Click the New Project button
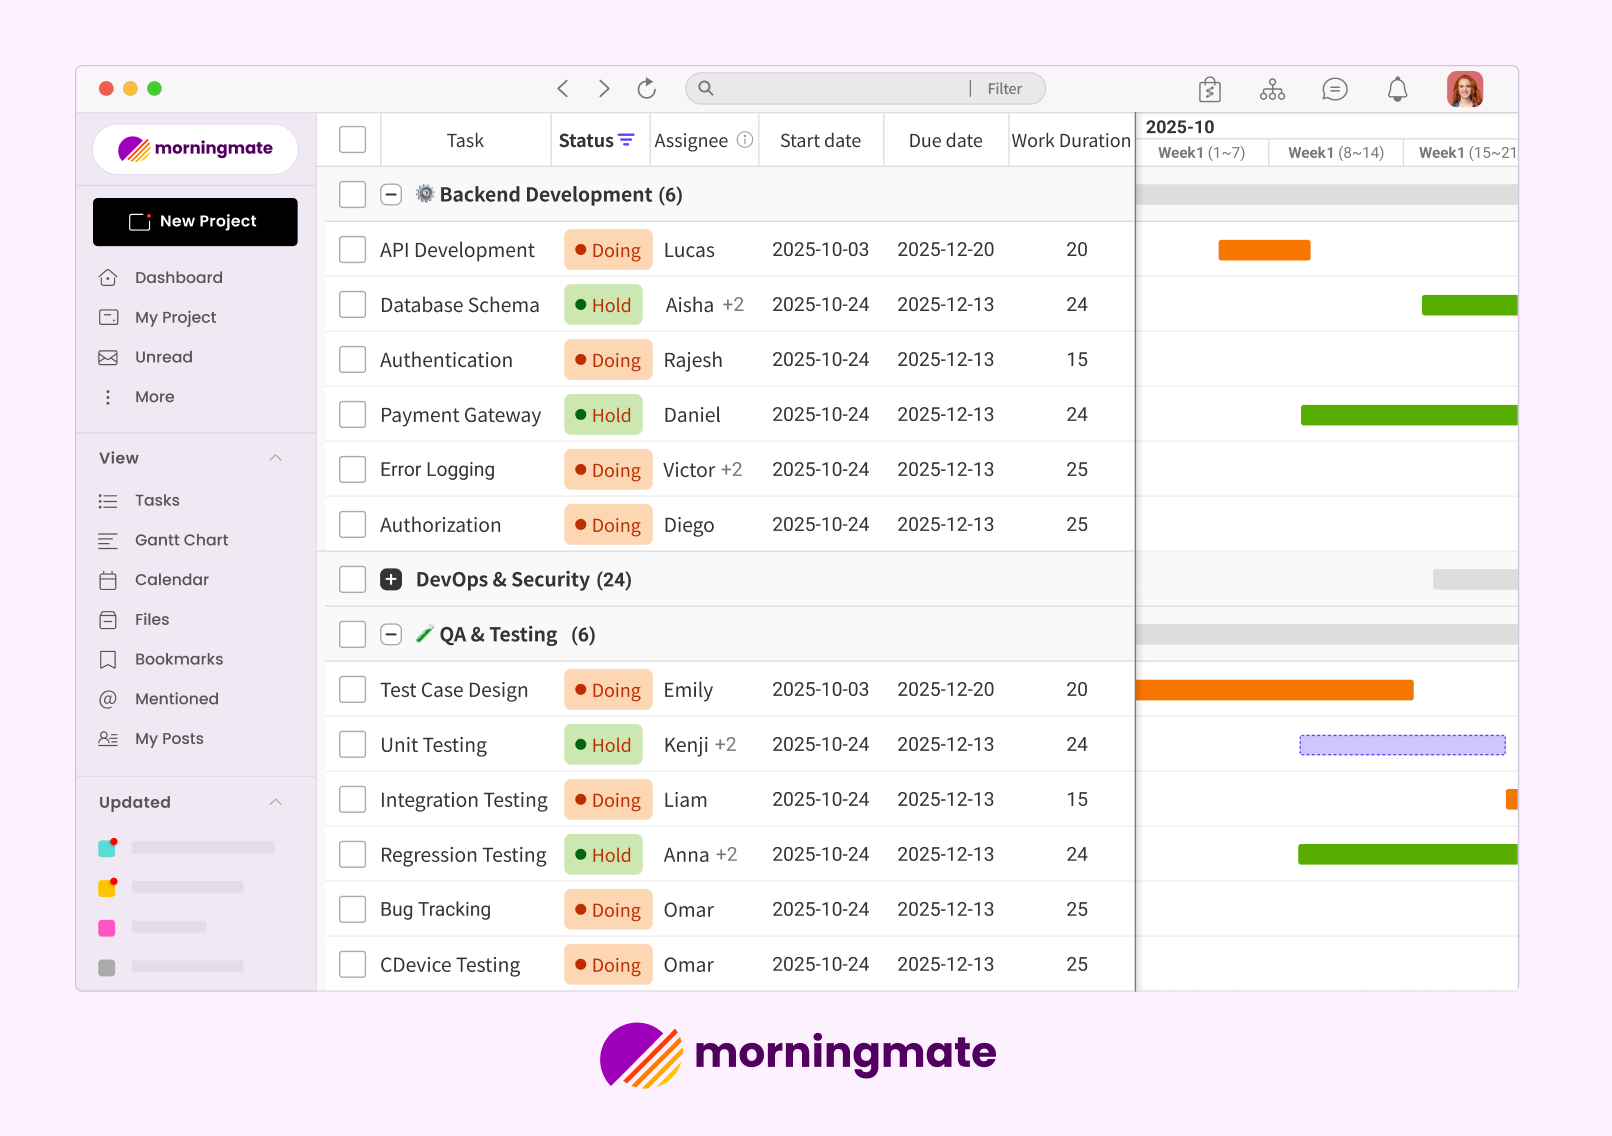The width and height of the screenshot is (1612, 1136). 195,221
